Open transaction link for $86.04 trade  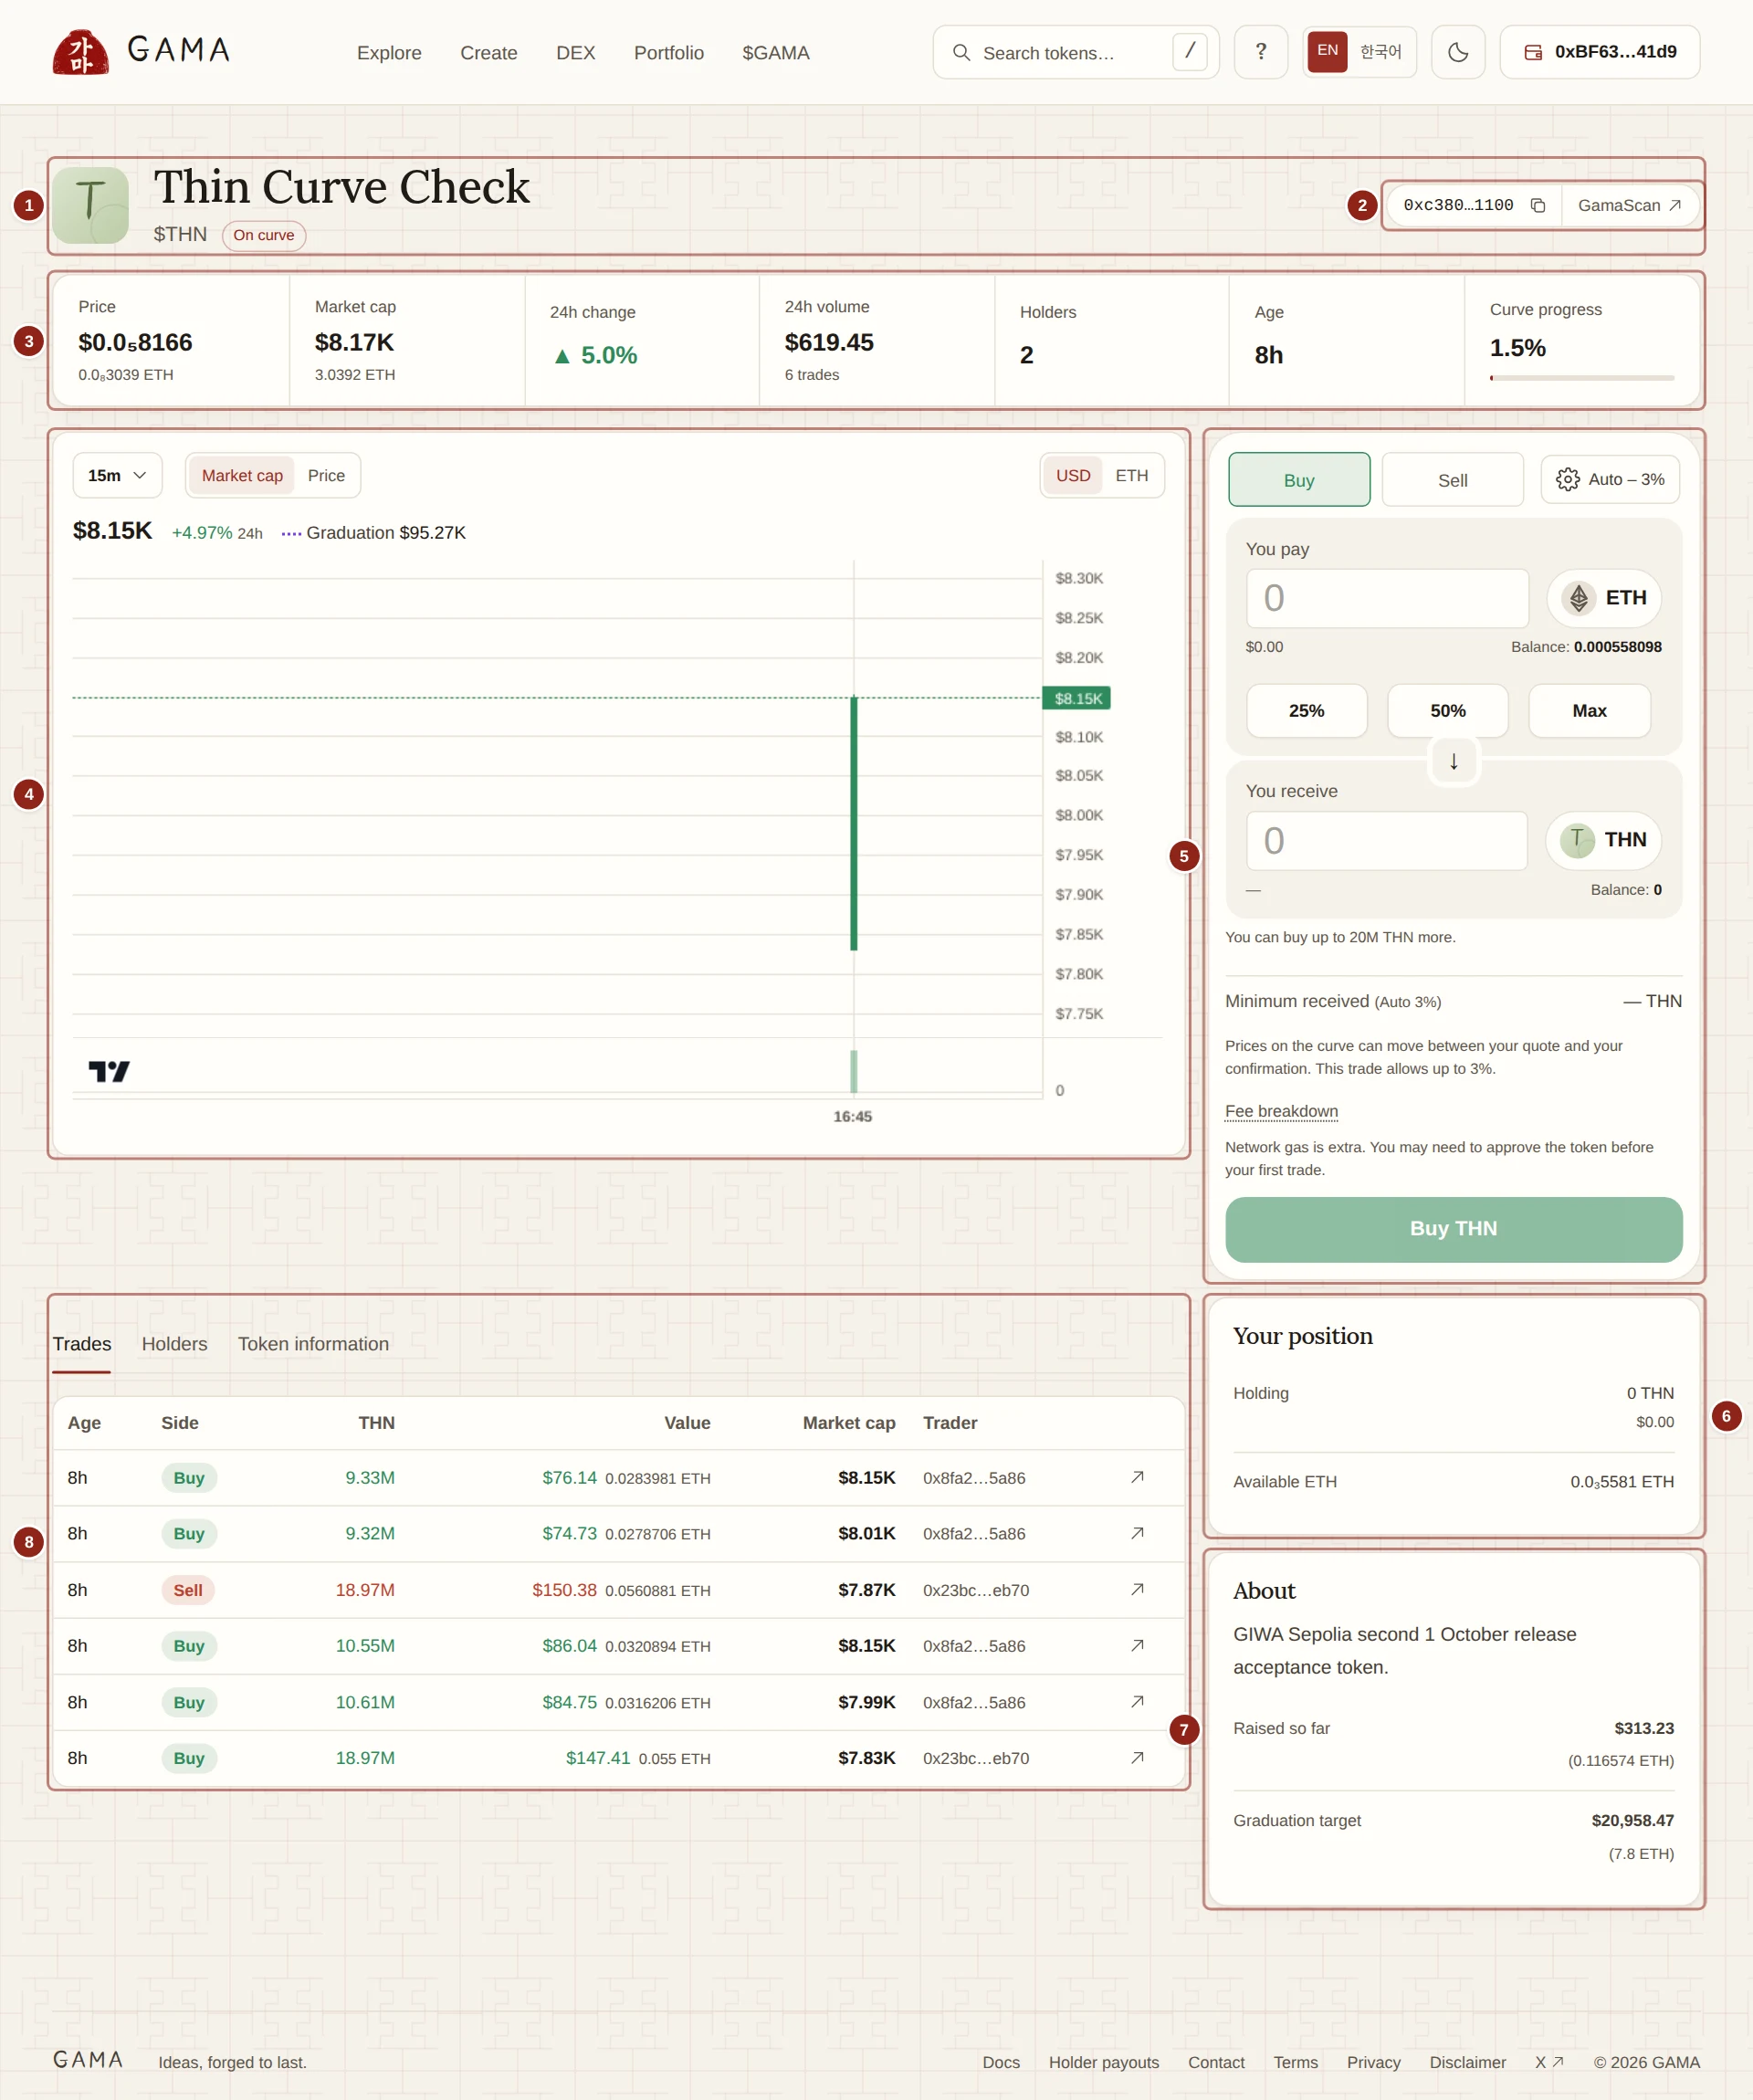click(1137, 1645)
